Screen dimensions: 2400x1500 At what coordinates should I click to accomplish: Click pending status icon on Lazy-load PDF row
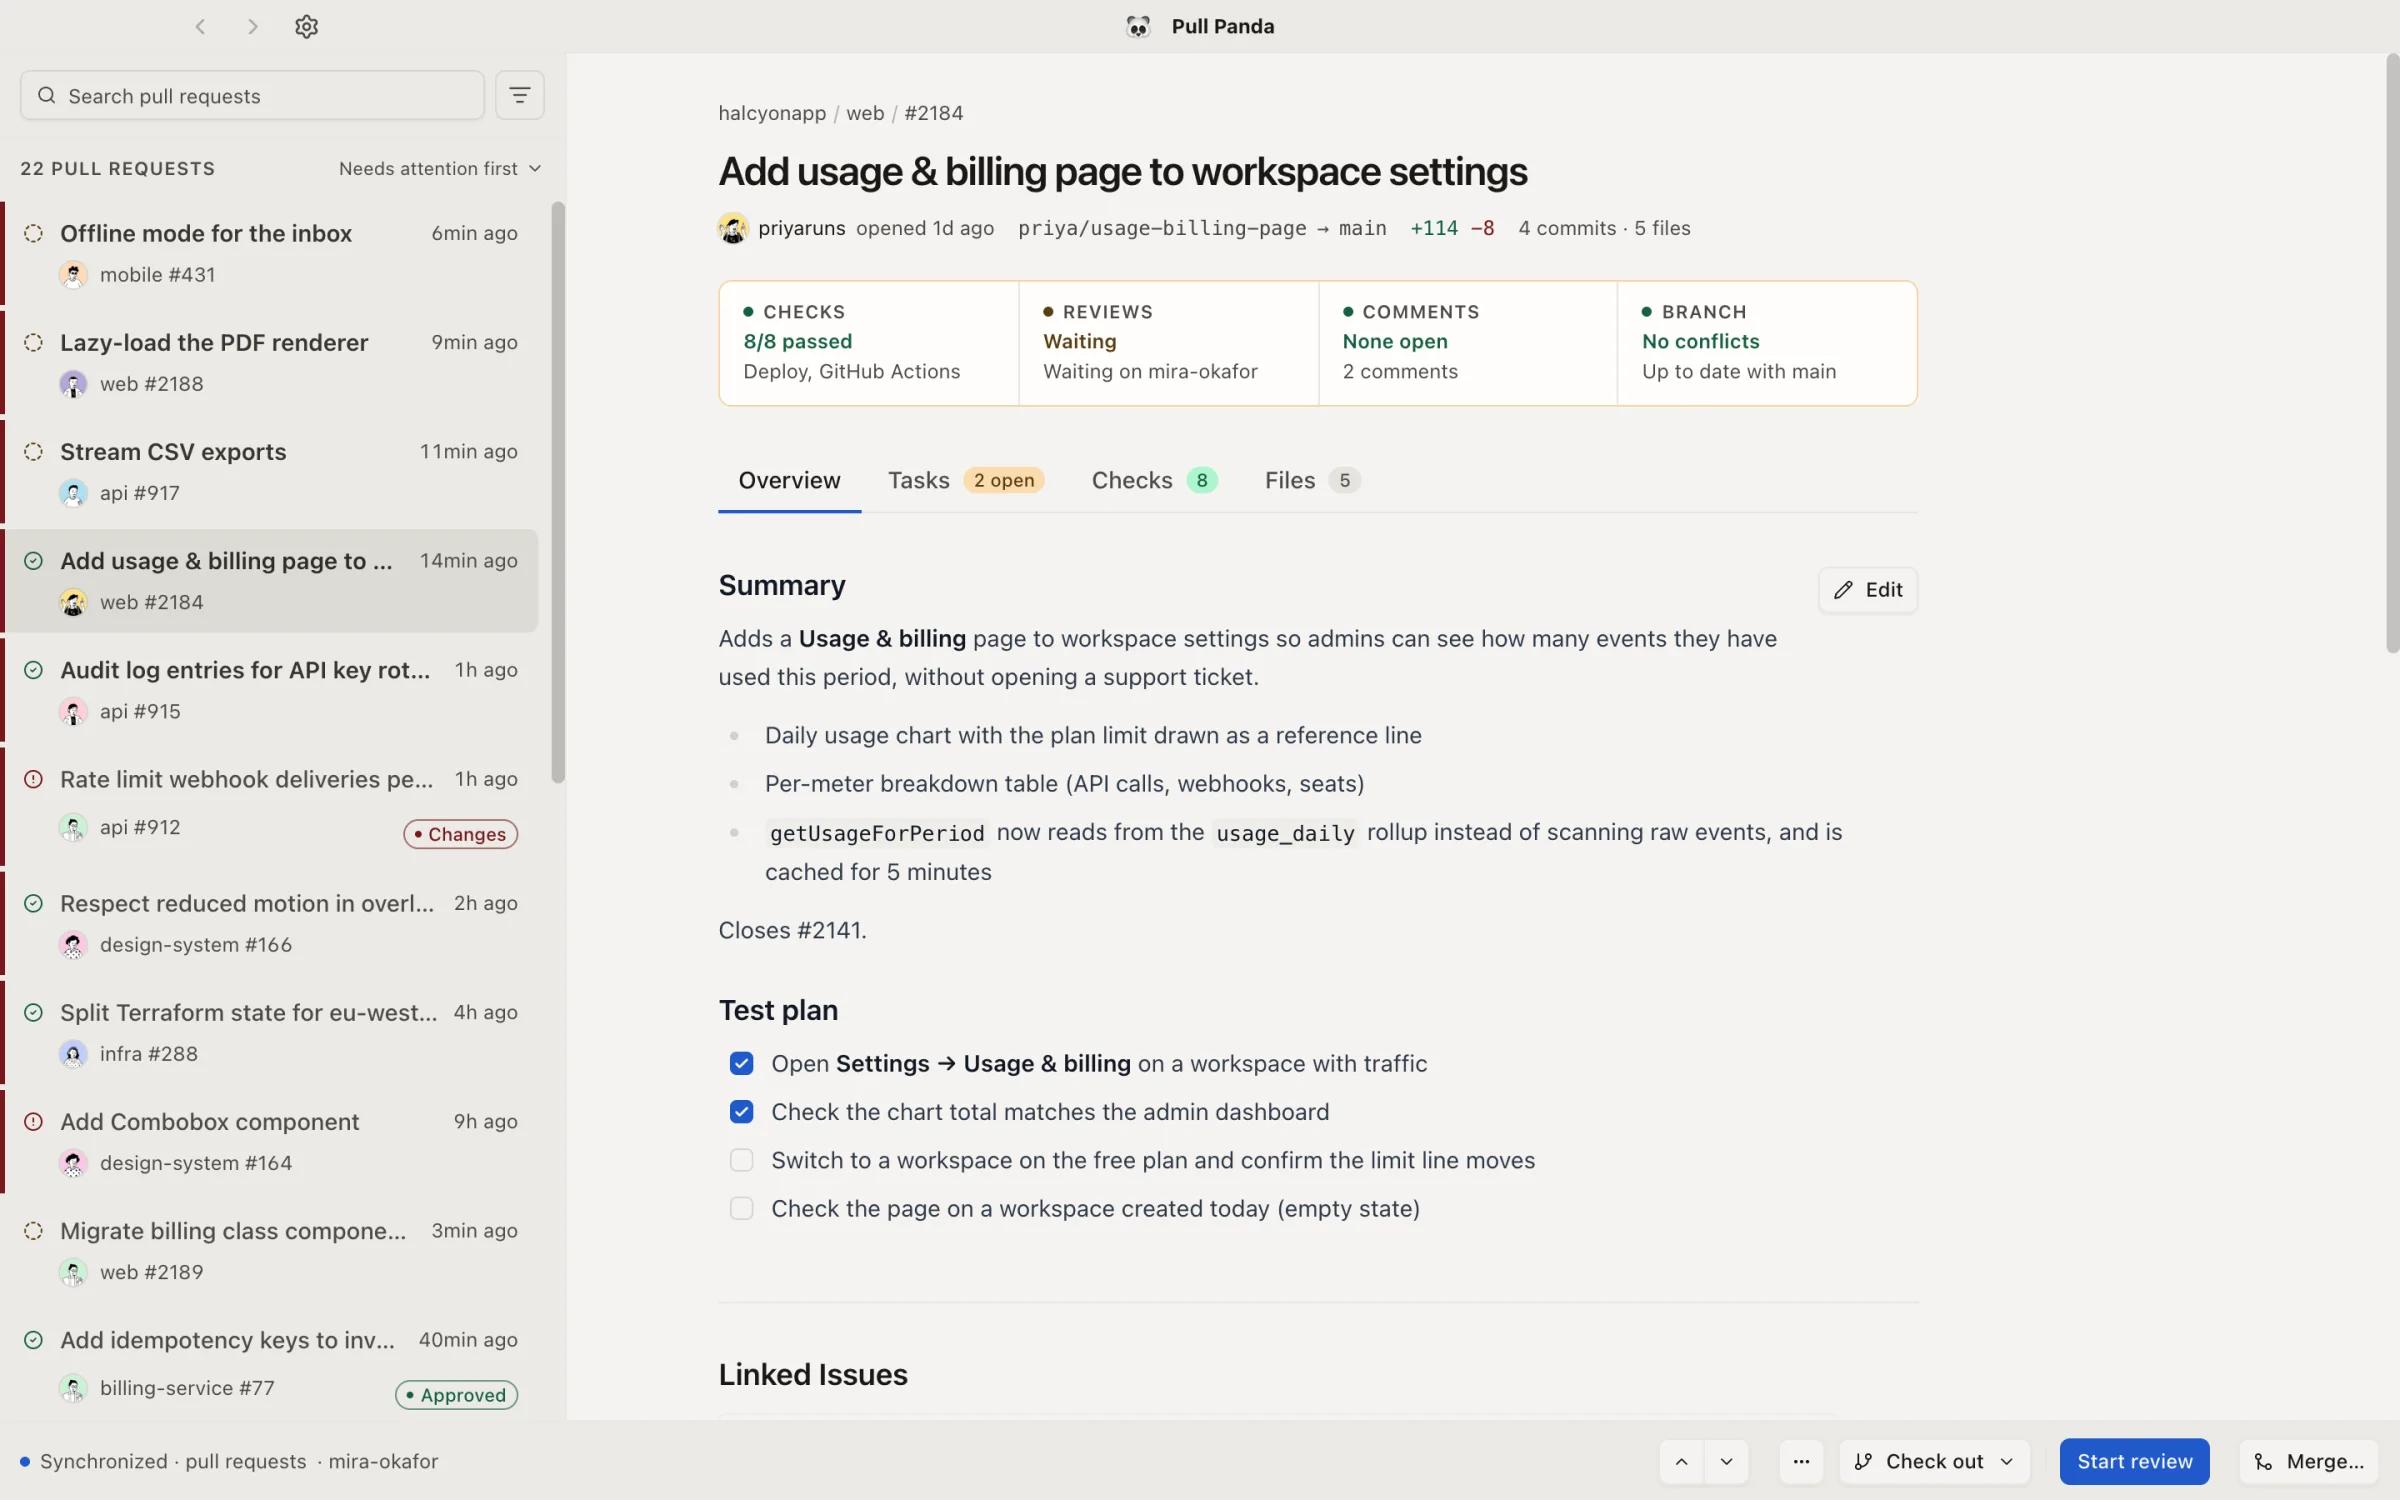tap(33, 342)
